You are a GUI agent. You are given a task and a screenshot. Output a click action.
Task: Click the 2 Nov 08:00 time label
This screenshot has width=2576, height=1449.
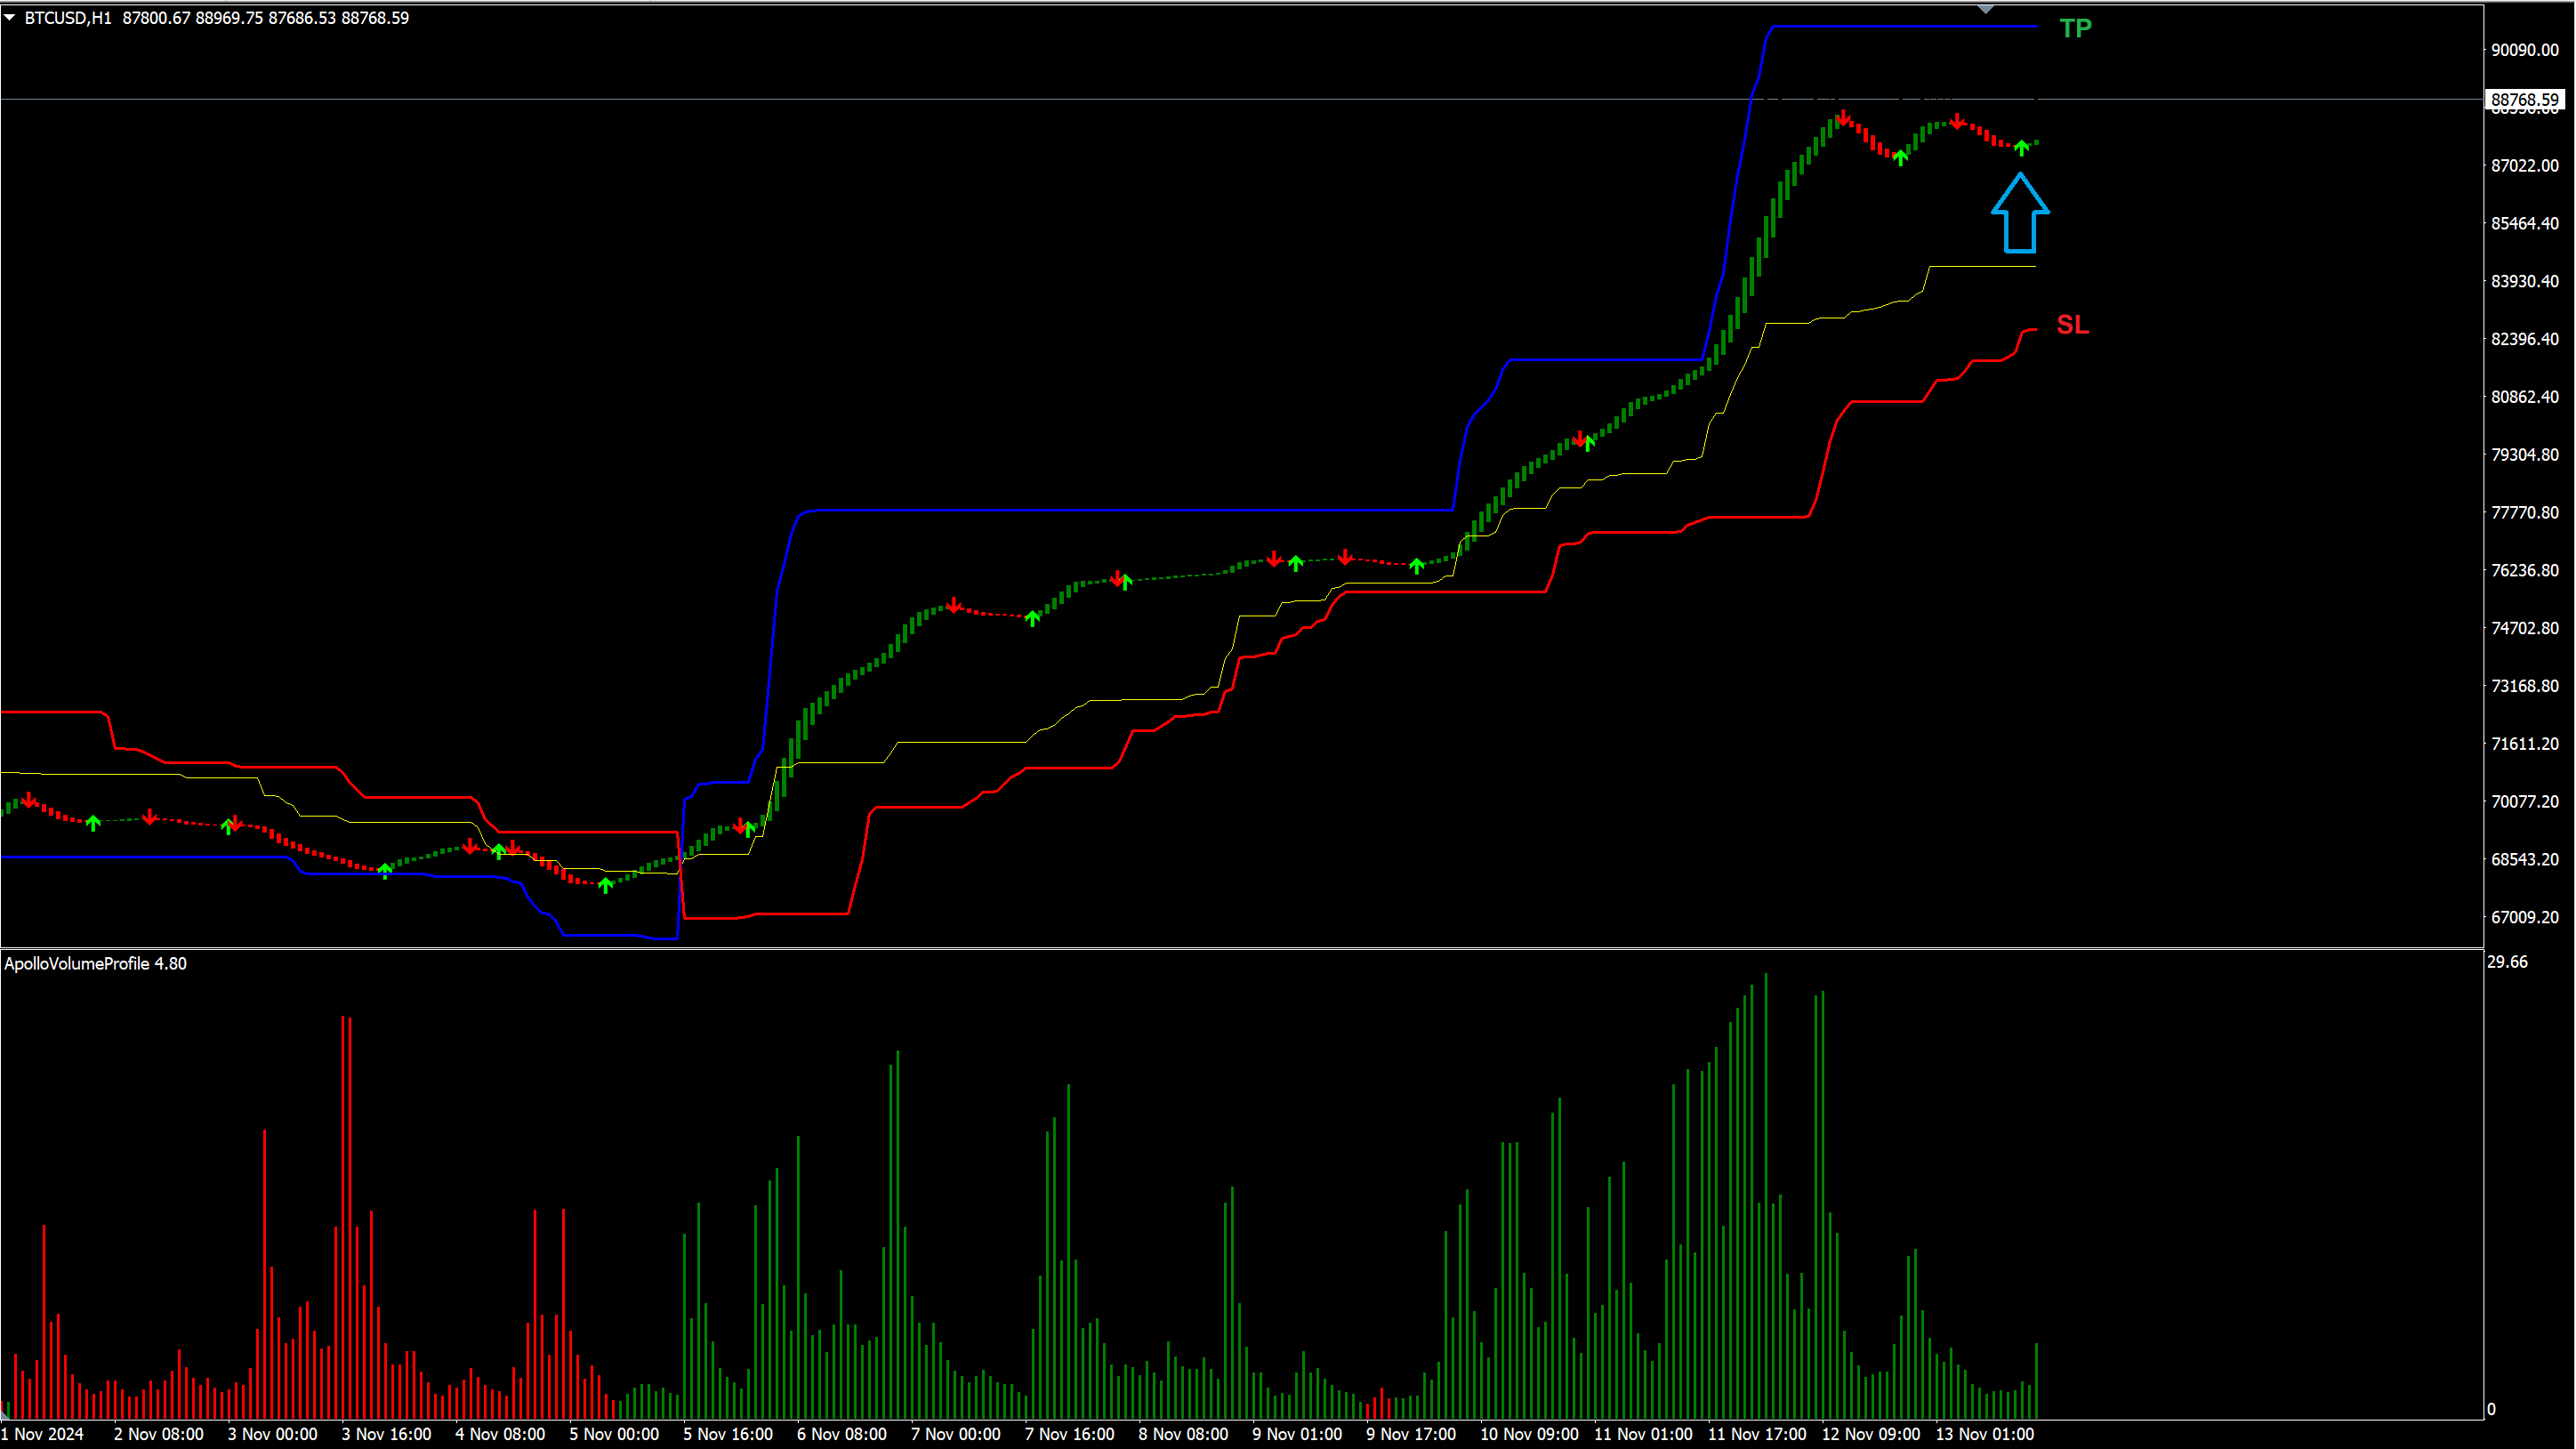coord(159,1434)
